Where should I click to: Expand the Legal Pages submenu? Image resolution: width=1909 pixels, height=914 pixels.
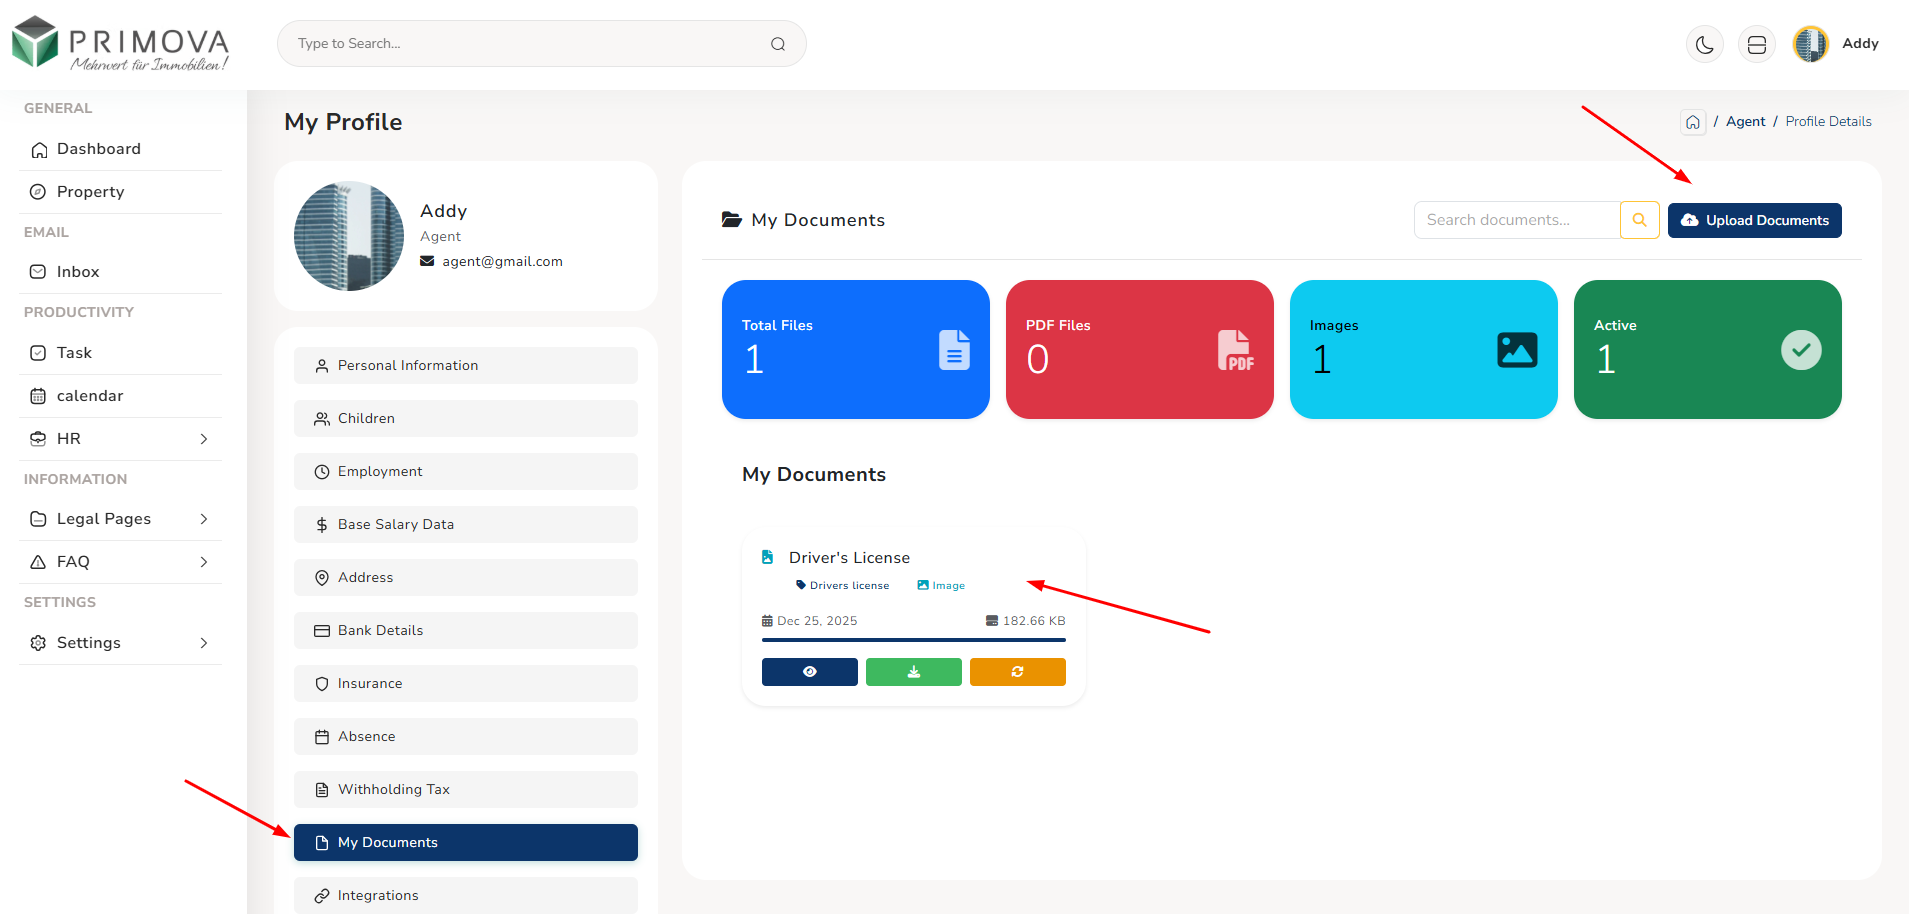tap(120, 519)
